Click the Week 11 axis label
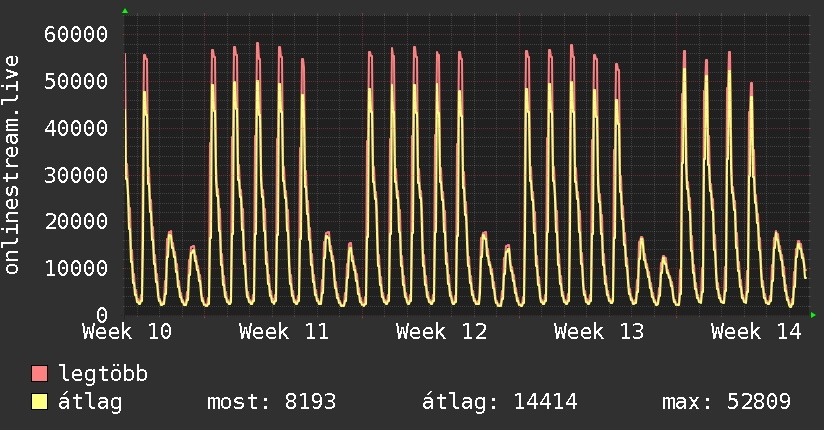The image size is (824, 430). click(284, 332)
